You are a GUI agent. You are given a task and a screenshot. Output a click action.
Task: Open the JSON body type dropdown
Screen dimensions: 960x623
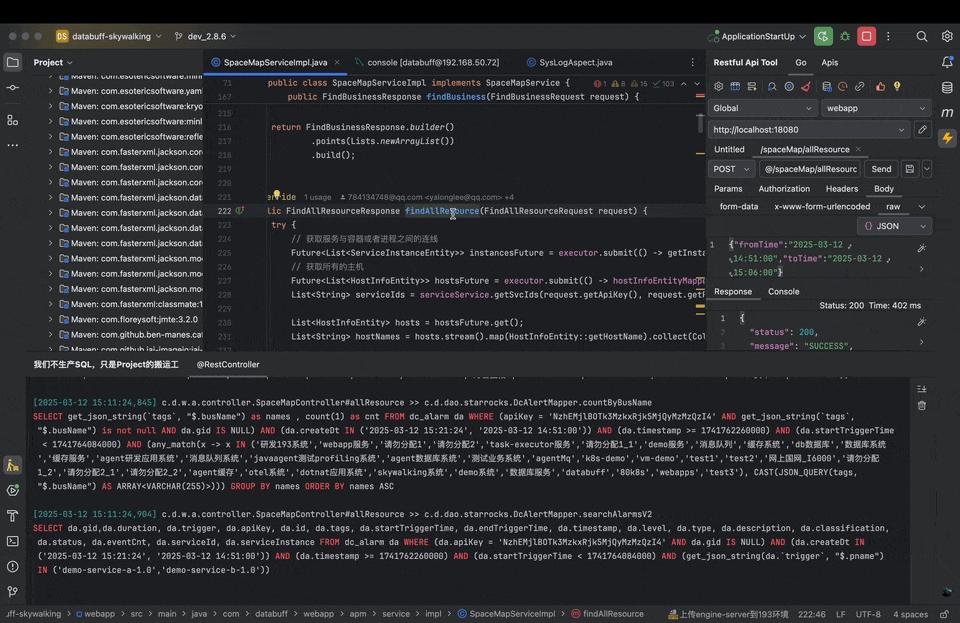[889, 226]
